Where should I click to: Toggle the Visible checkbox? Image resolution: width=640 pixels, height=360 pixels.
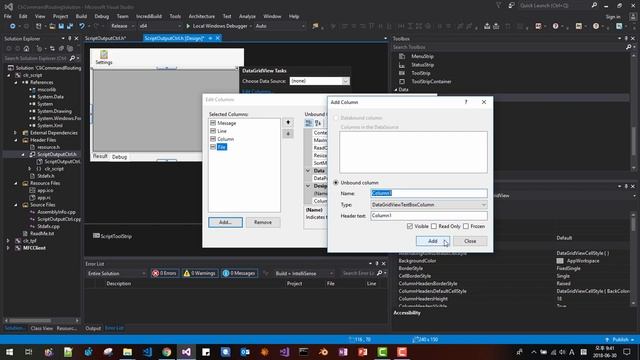tap(410, 226)
